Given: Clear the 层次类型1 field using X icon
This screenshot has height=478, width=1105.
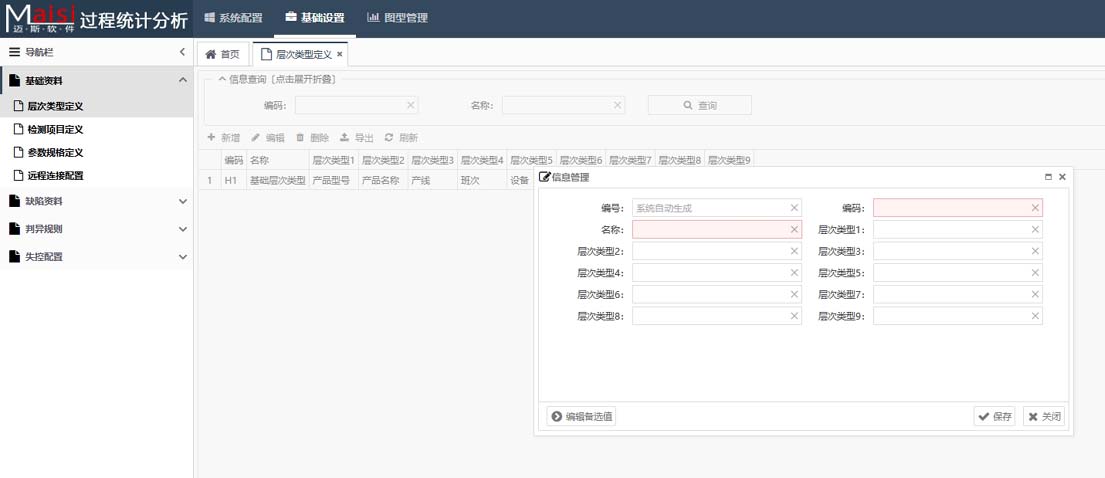Looking at the screenshot, I should pyautogui.click(x=1036, y=230).
